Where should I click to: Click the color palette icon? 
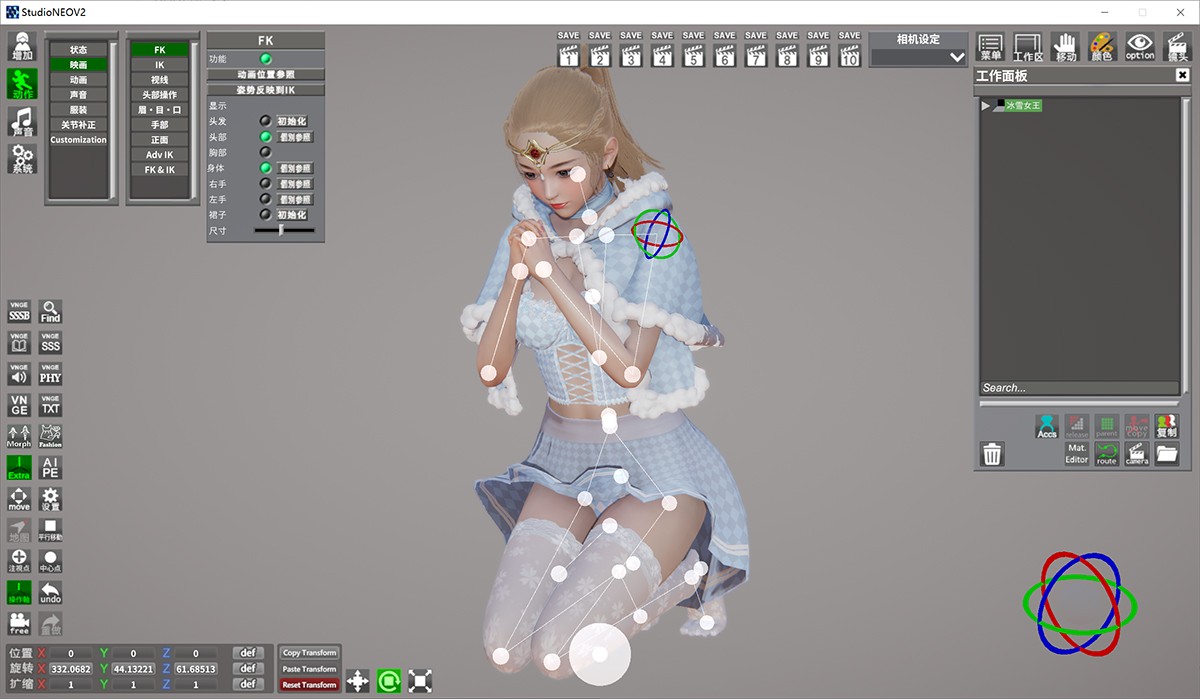point(1101,46)
